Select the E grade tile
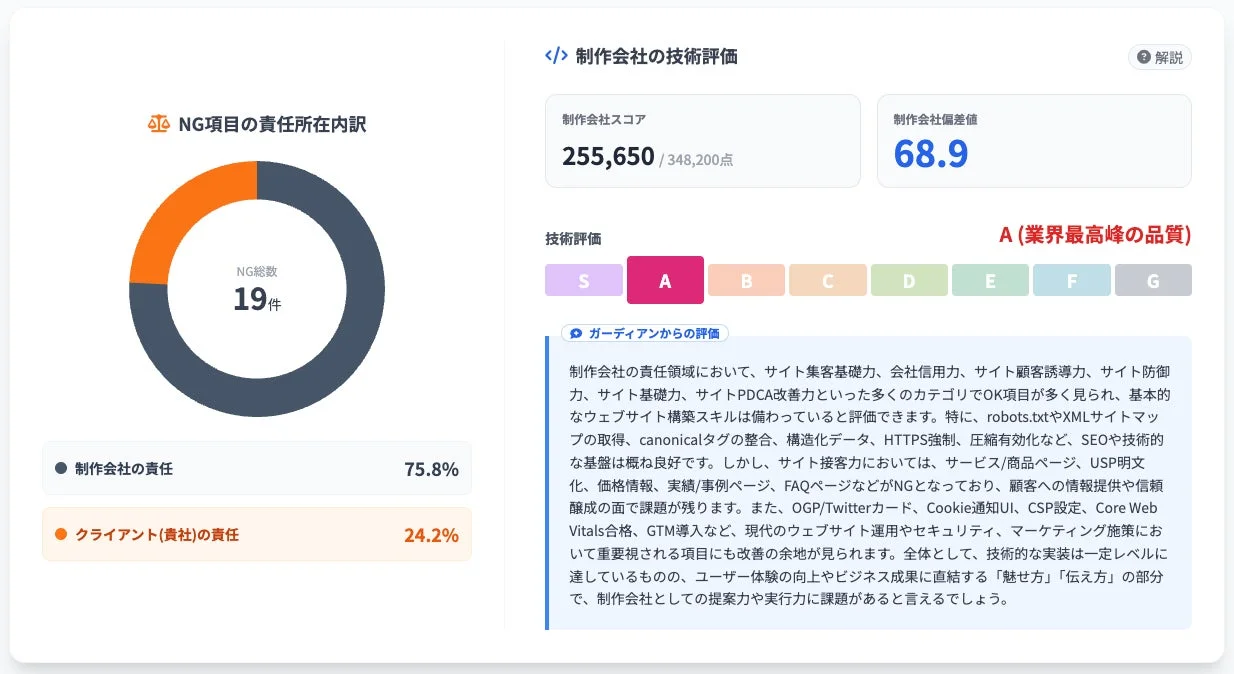Image resolution: width=1234 pixels, height=674 pixels. 990,280
